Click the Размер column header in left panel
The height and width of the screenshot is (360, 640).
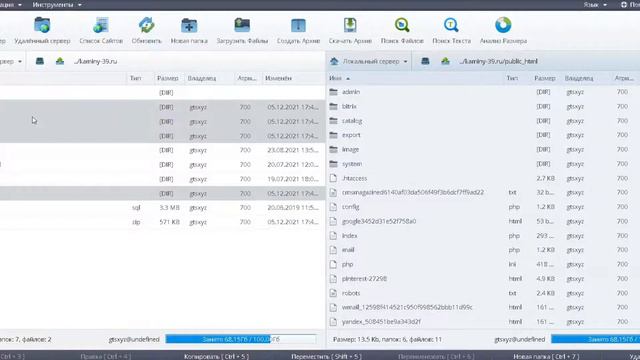167,78
